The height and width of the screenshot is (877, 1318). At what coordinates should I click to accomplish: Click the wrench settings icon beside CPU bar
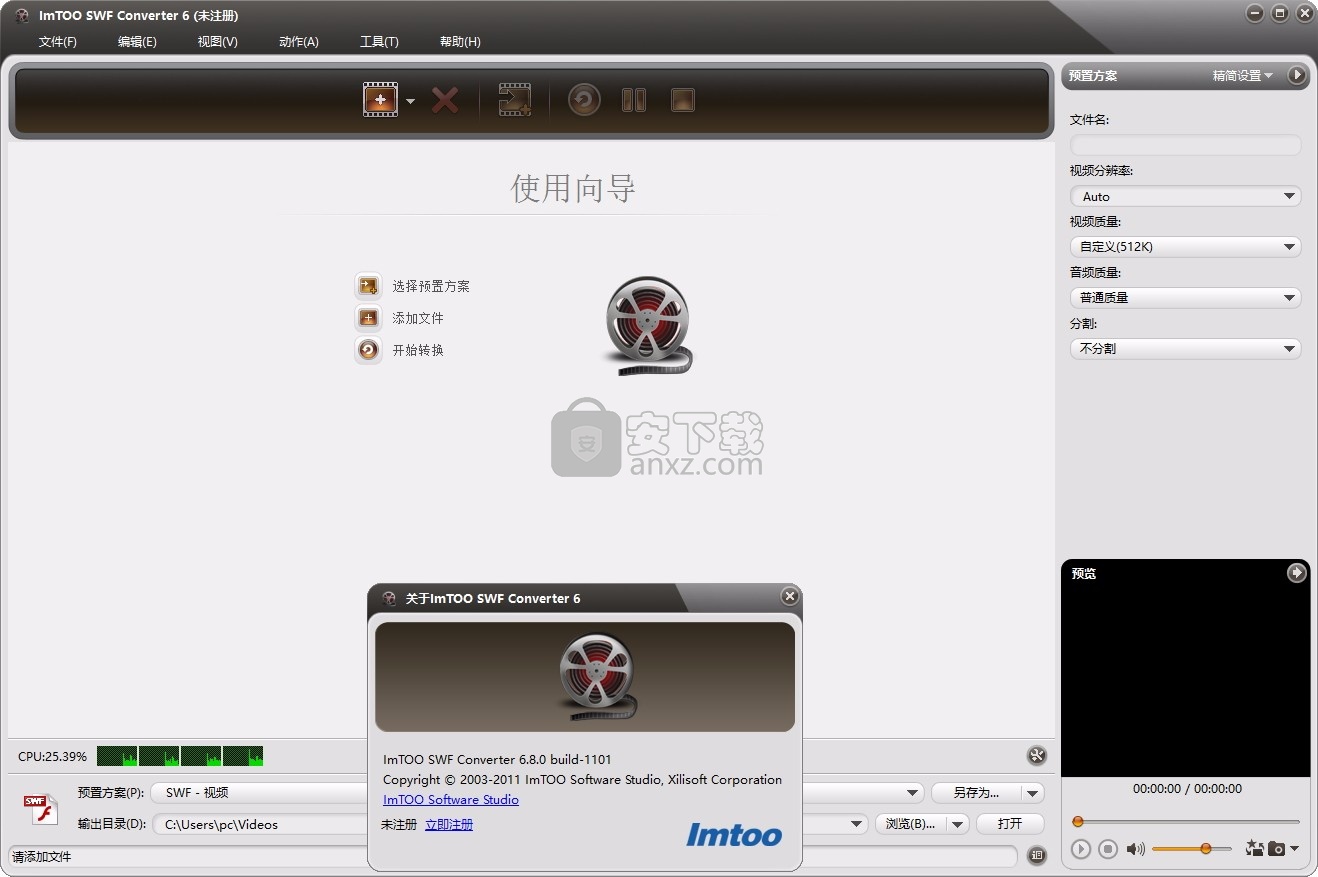pos(1036,756)
